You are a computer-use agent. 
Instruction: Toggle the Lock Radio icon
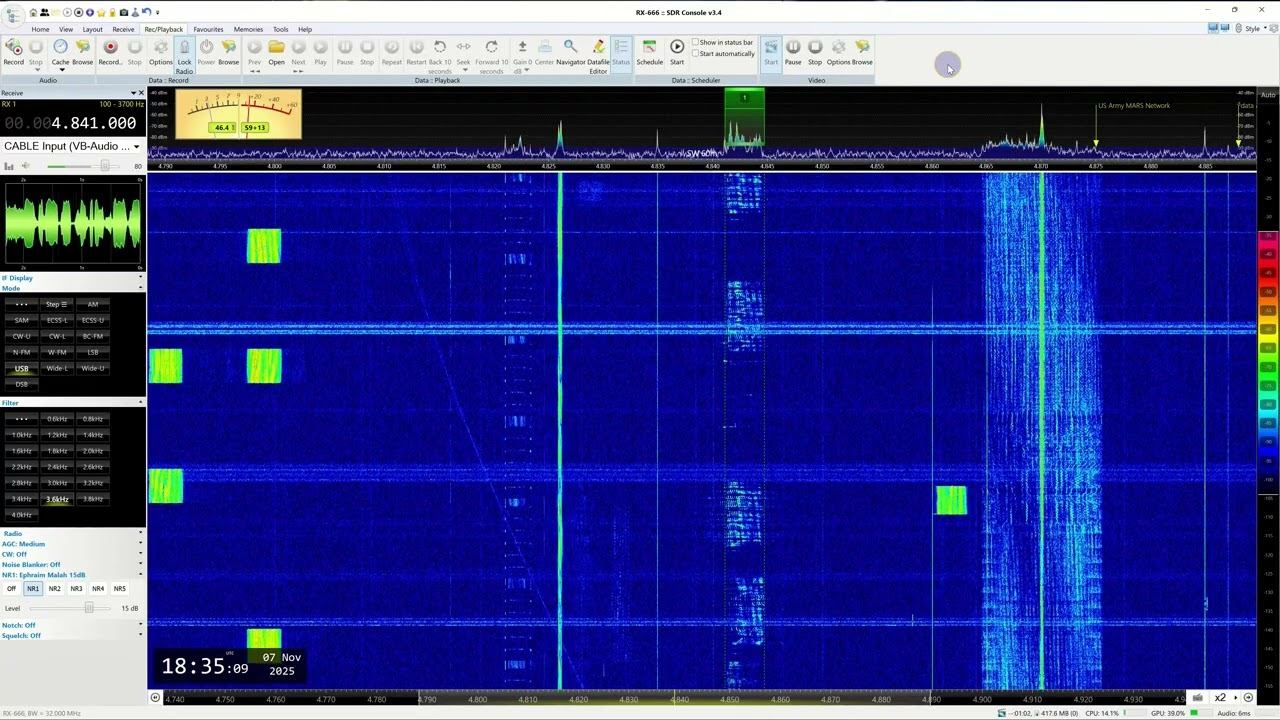pos(184,56)
